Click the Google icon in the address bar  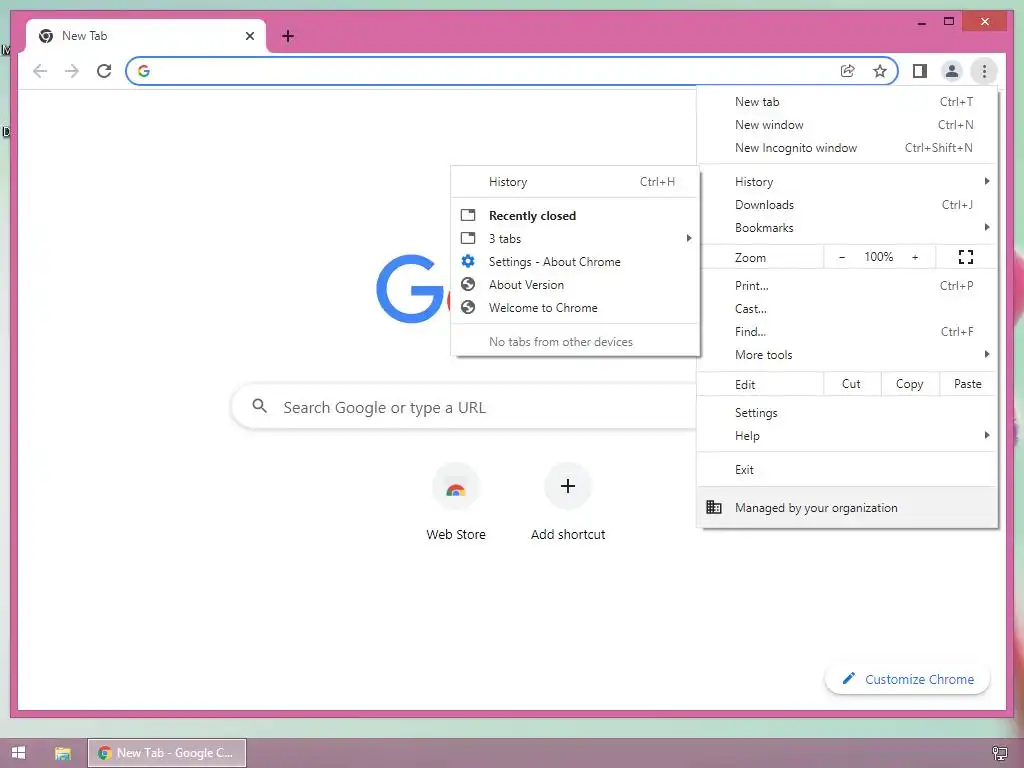tap(144, 71)
